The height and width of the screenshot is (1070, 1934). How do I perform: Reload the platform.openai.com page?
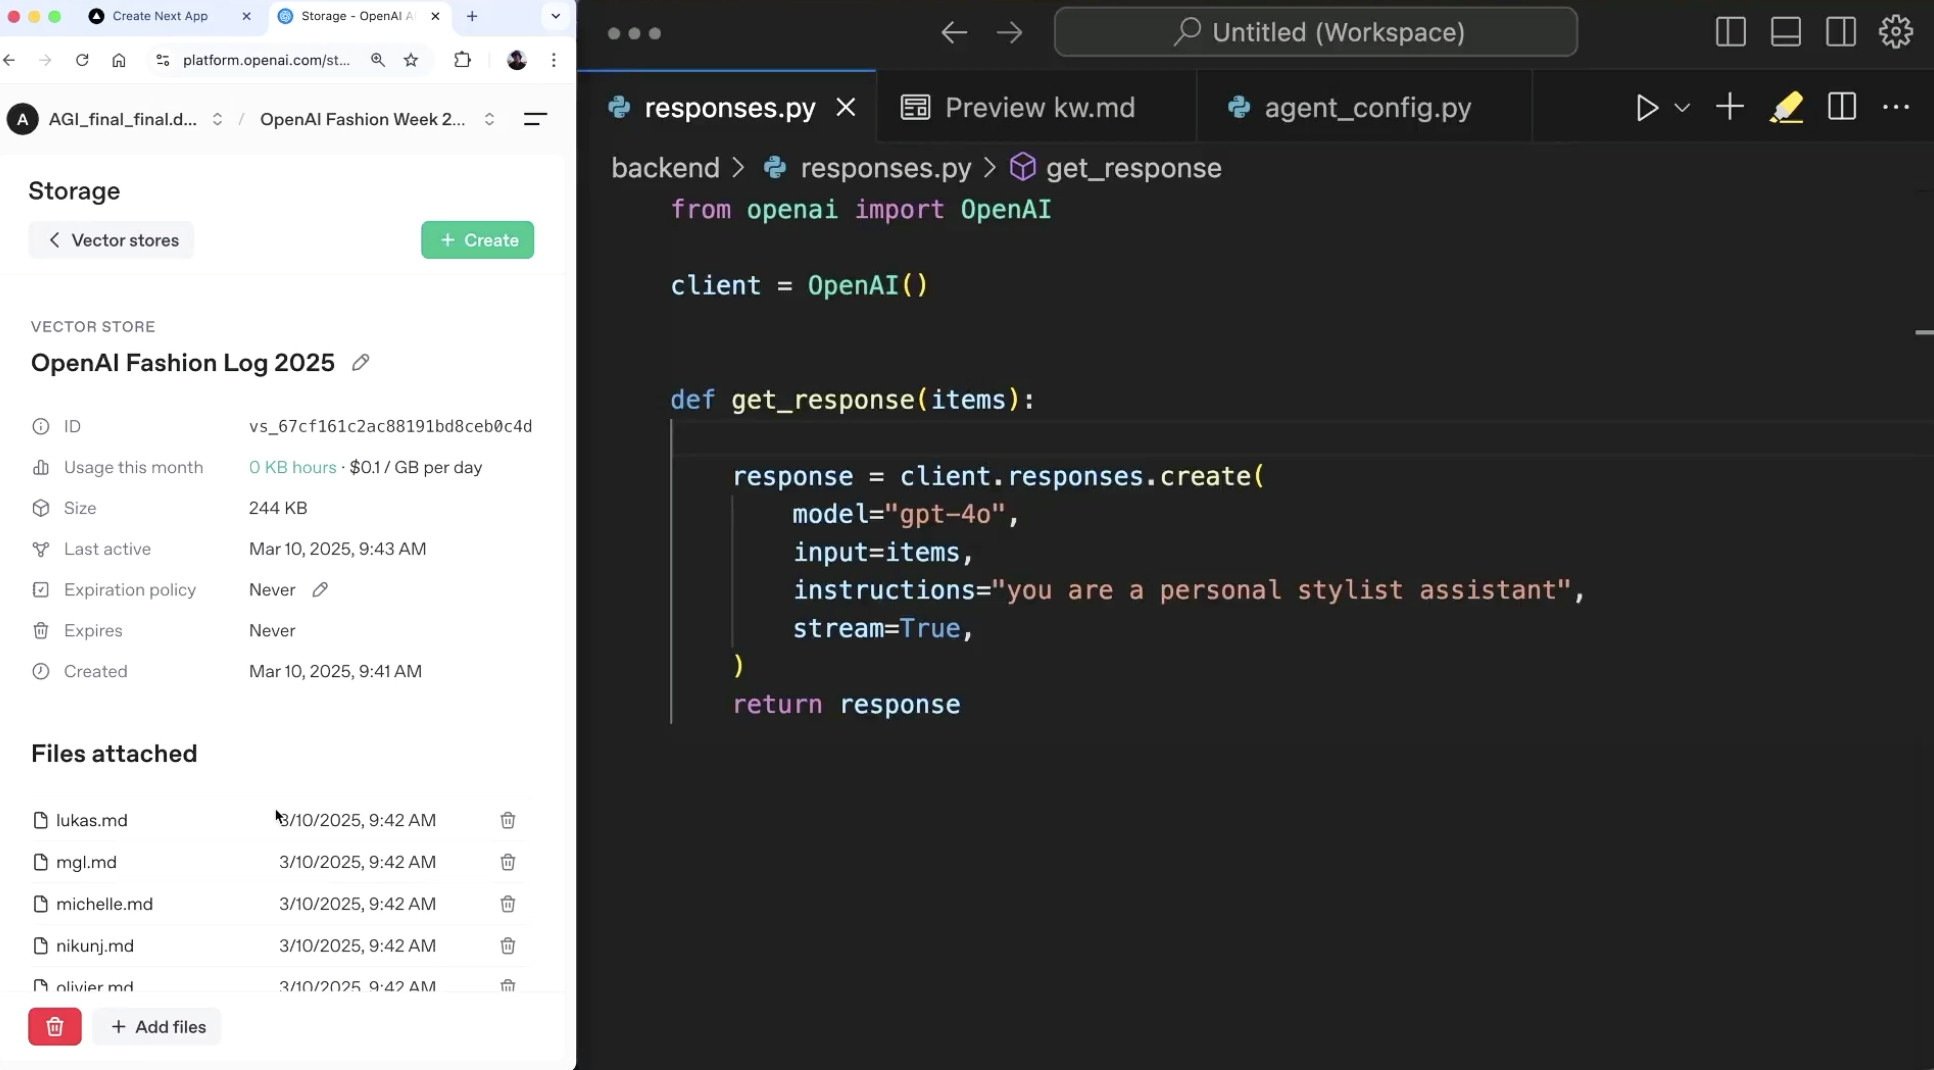coord(82,60)
